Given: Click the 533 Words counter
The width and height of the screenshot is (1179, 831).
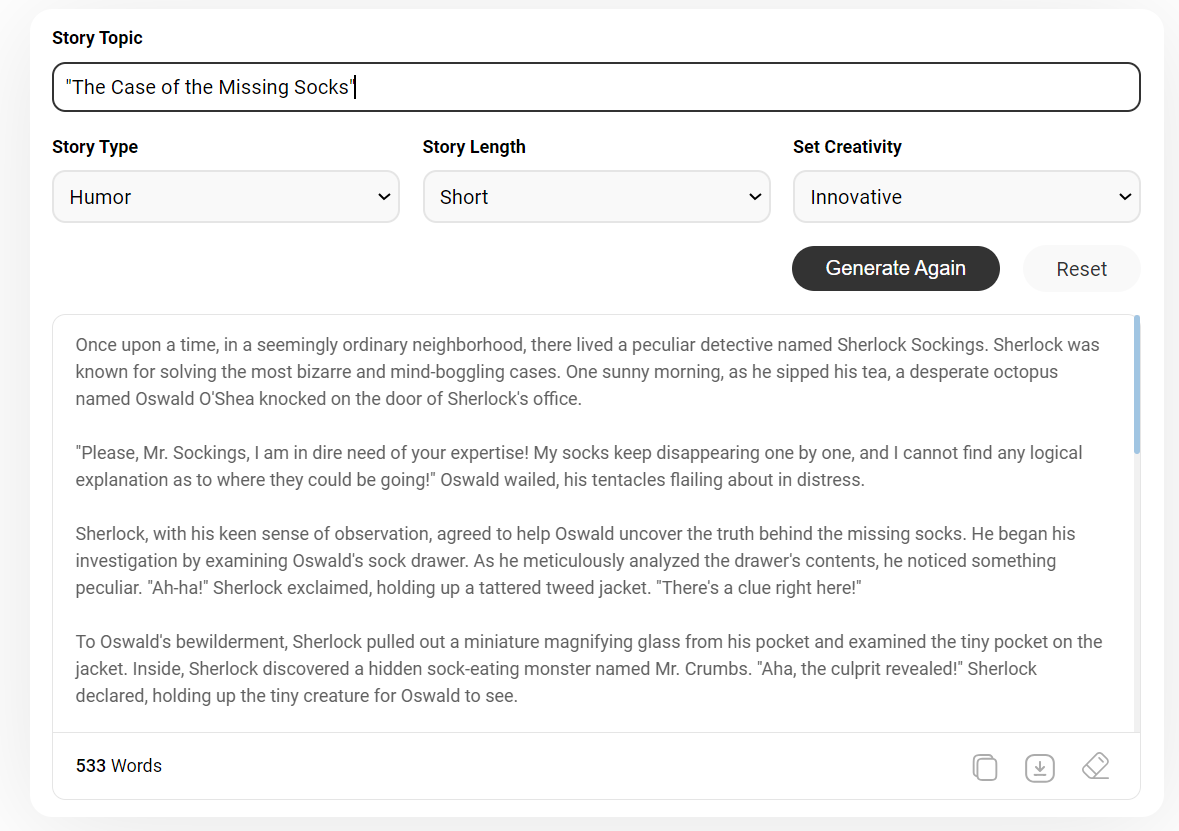Looking at the screenshot, I should pyautogui.click(x=119, y=766).
